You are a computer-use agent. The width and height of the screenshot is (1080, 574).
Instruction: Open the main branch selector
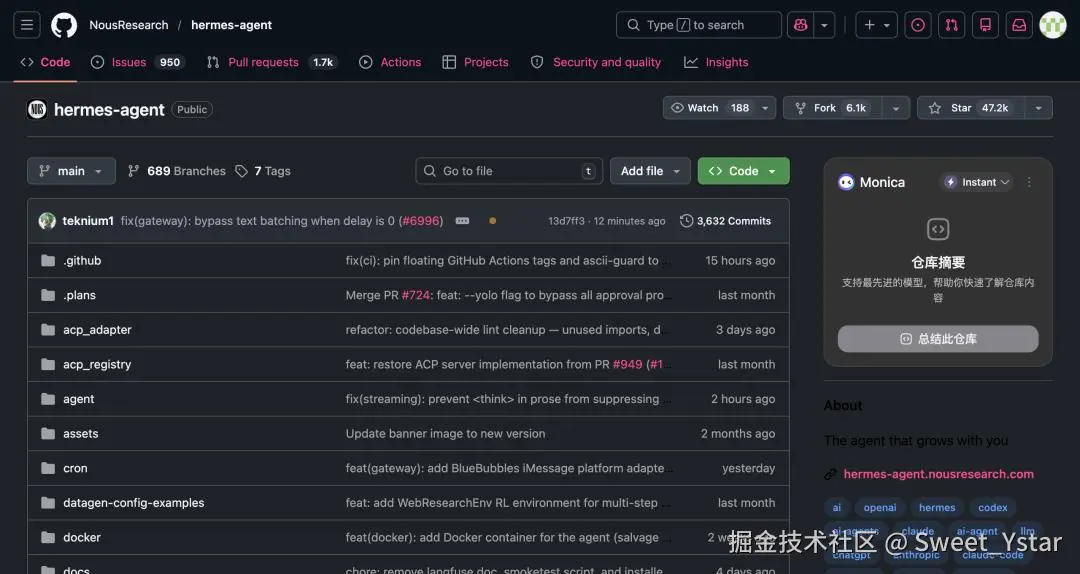(x=71, y=171)
